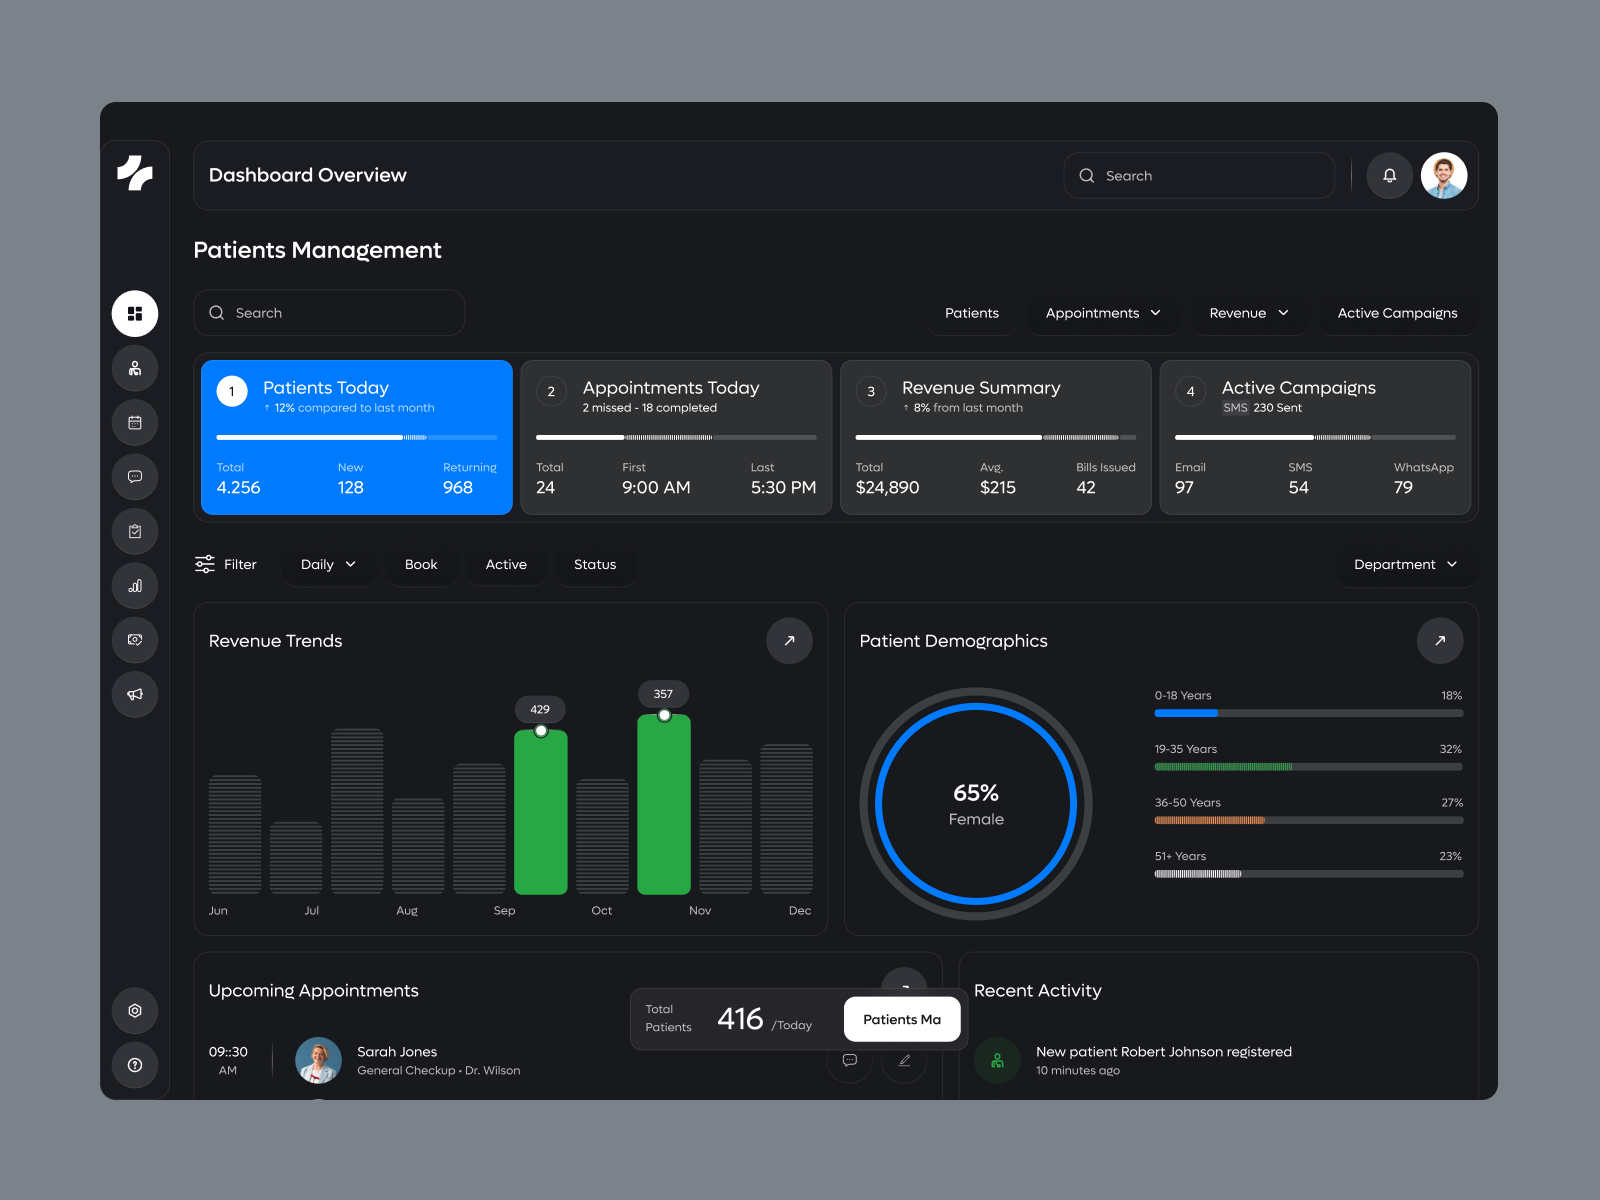The height and width of the screenshot is (1200, 1600).
Task: Open Settings from the sidebar gear icon
Action: click(x=135, y=1011)
